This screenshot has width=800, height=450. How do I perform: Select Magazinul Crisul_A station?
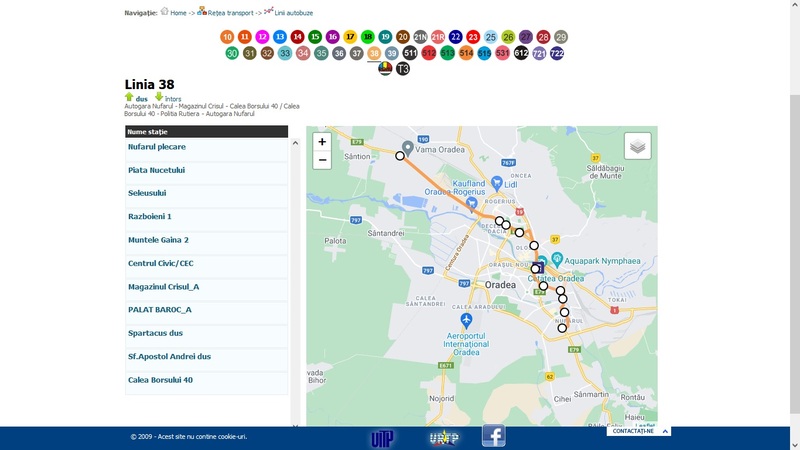pyautogui.click(x=163, y=287)
